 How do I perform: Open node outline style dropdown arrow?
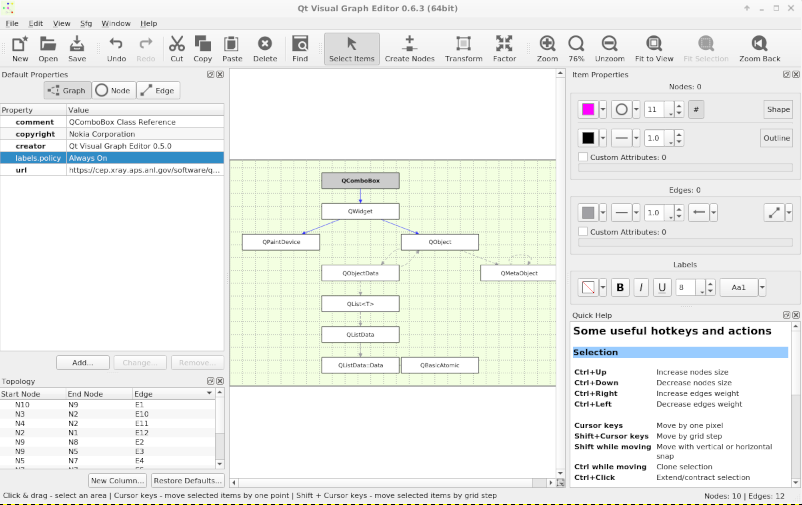[x=636, y=138]
